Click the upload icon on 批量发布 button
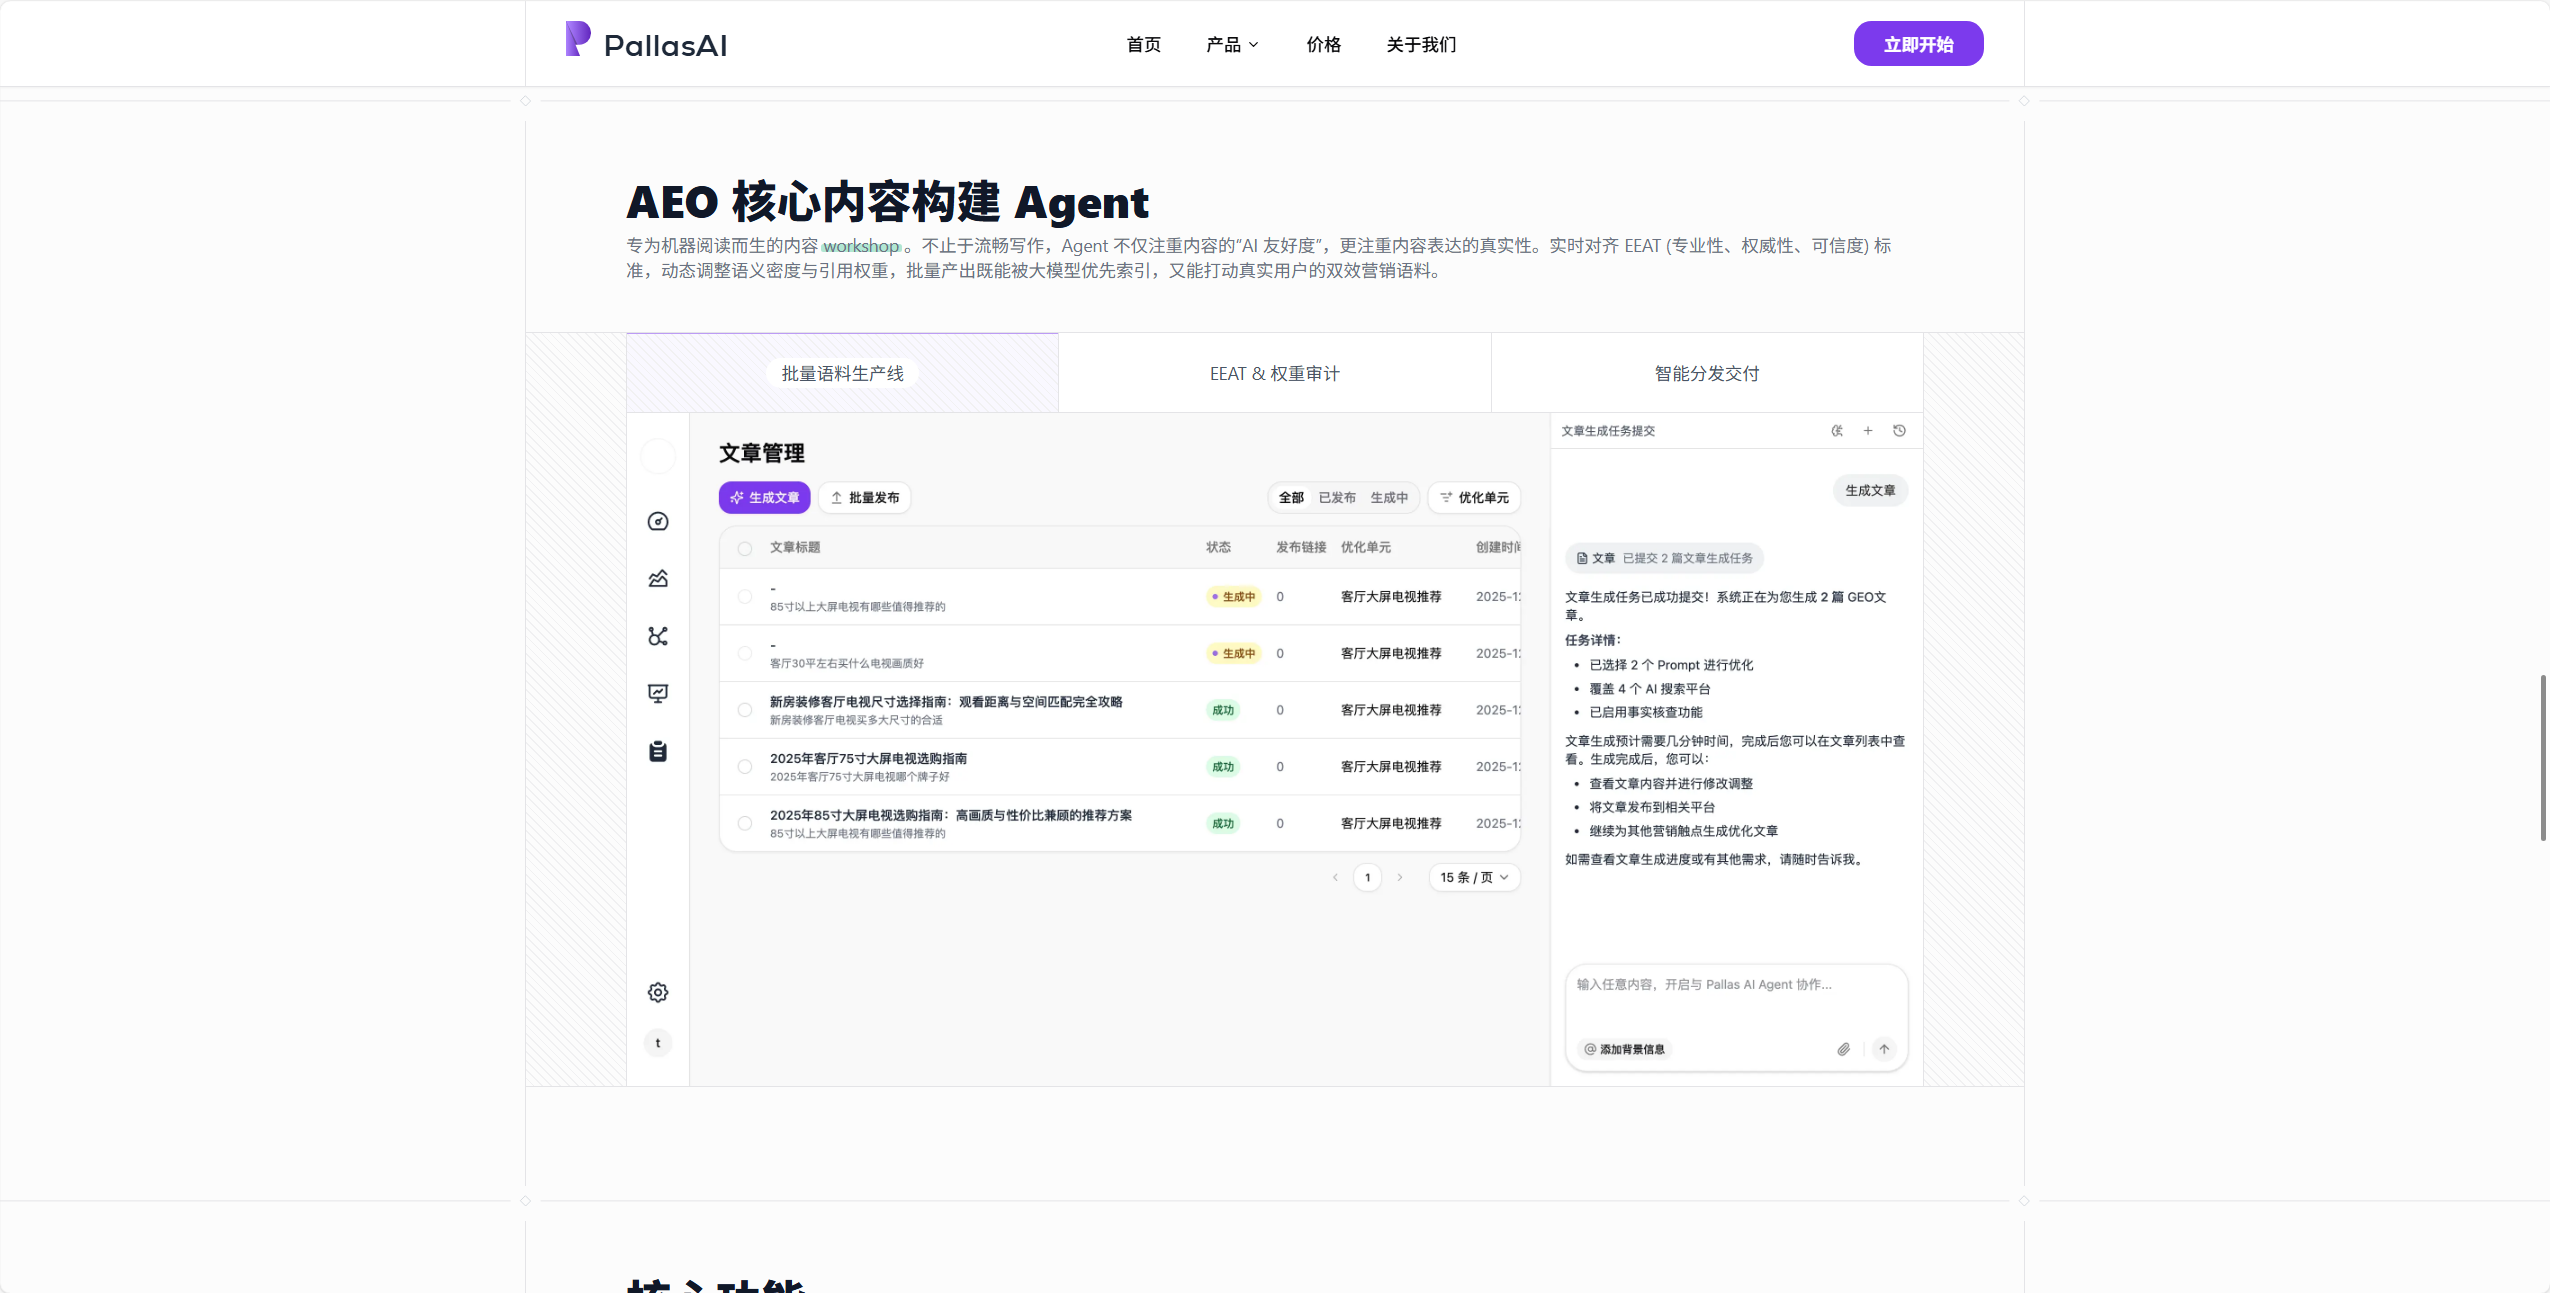 [837, 497]
